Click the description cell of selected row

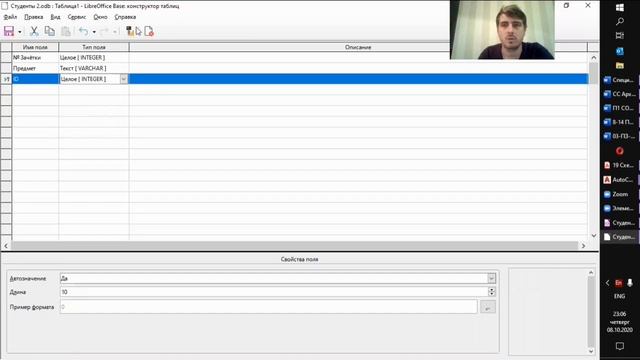[x=358, y=79]
